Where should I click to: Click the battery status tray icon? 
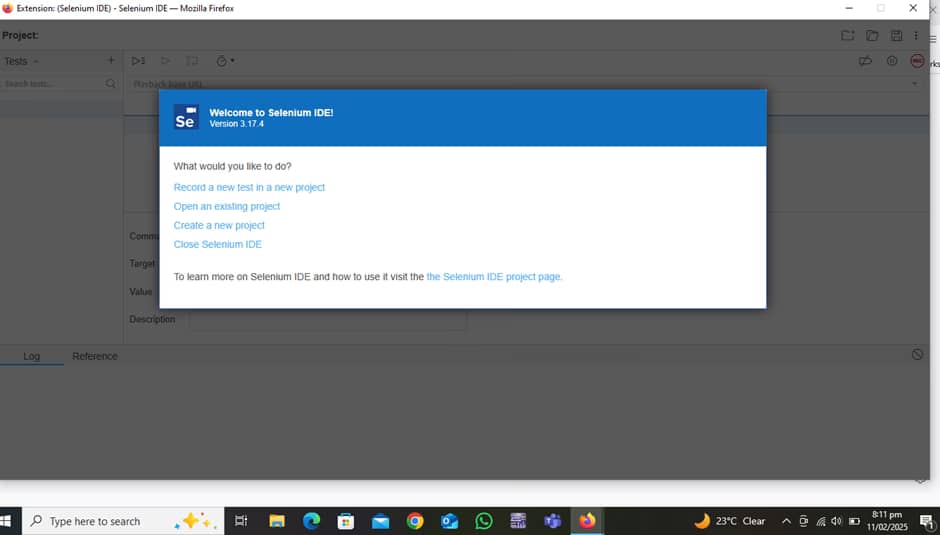pos(854,521)
